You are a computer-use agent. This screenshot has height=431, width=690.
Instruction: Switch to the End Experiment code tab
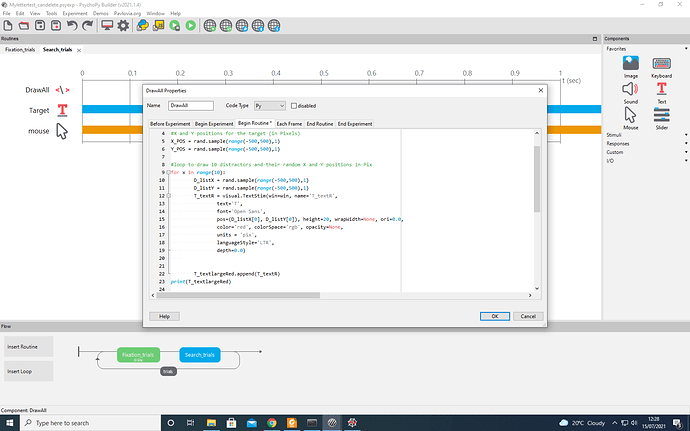tap(355, 124)
